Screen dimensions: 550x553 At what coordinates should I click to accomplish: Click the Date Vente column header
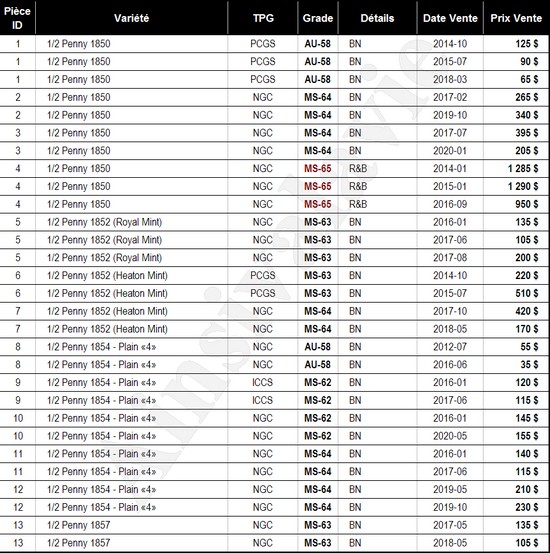pos(450,18)
